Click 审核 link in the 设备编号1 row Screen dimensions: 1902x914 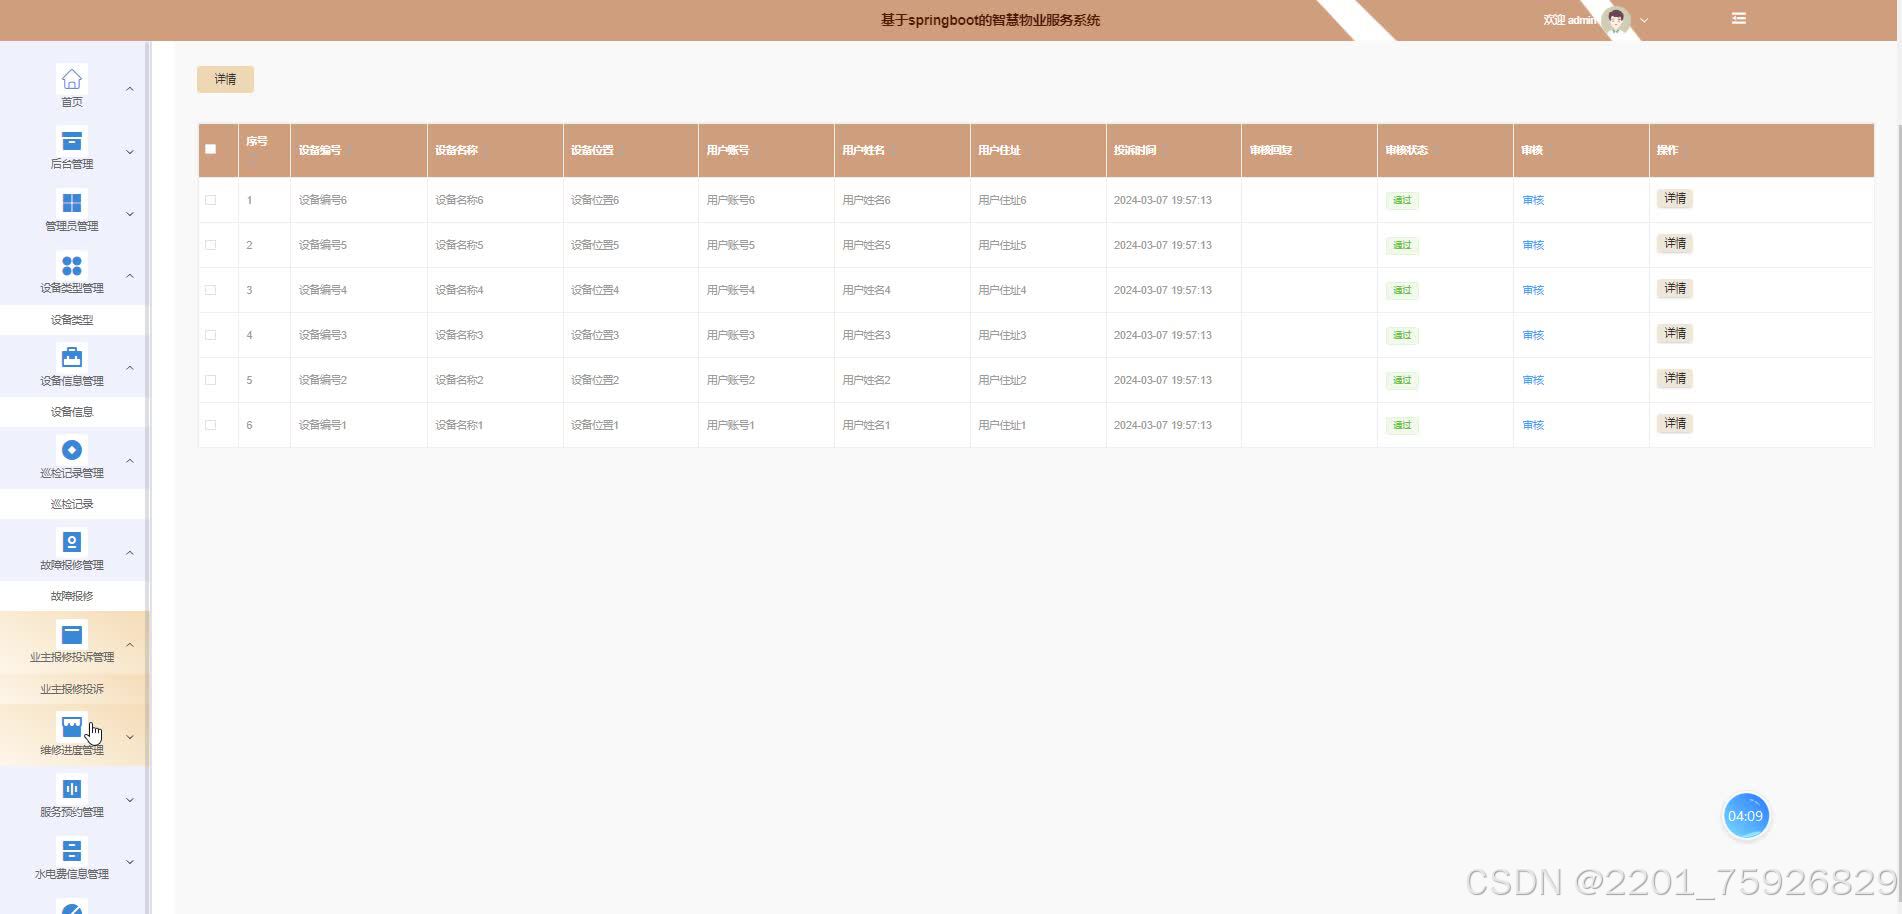coord(1533,425)
